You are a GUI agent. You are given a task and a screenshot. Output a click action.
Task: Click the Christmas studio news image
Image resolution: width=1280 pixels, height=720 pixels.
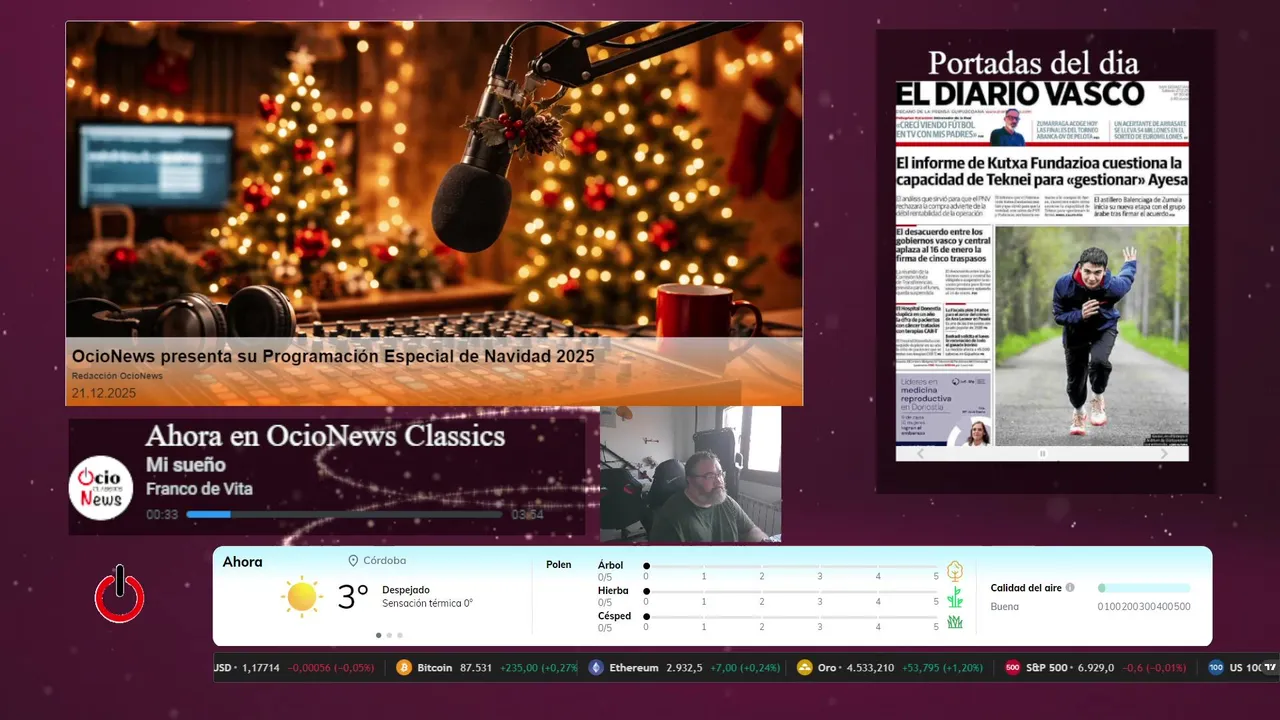[434, 213]
